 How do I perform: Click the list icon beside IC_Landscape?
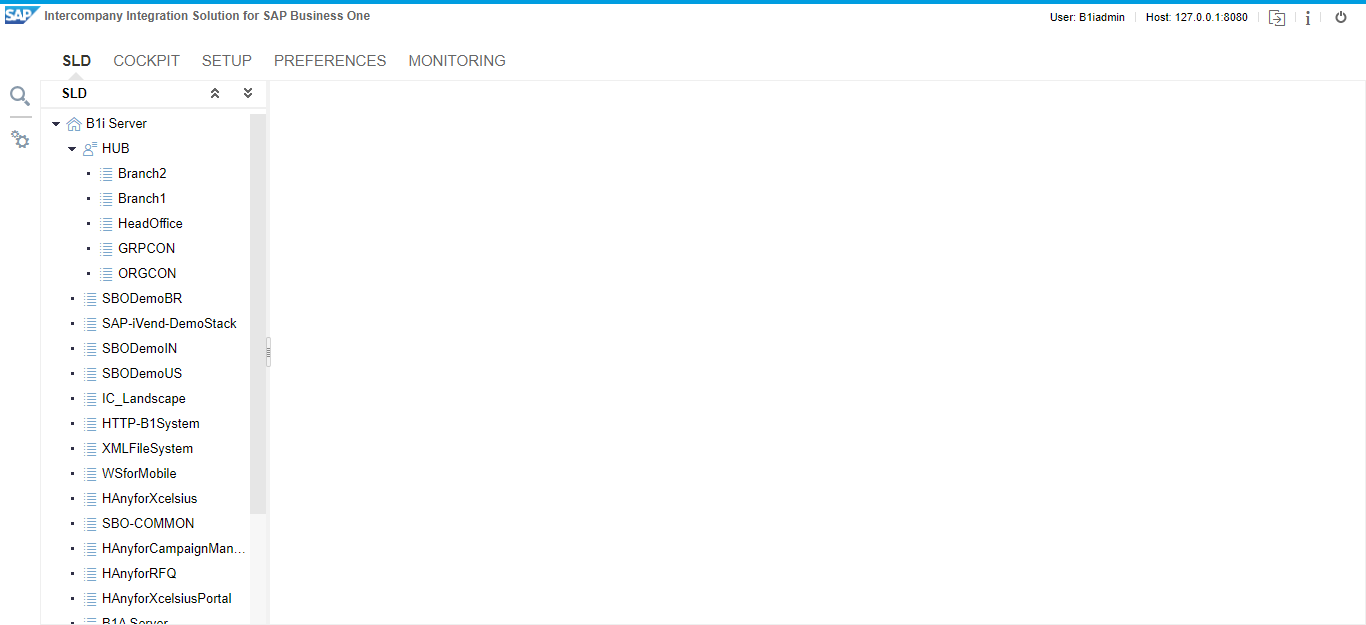(90, 399)
